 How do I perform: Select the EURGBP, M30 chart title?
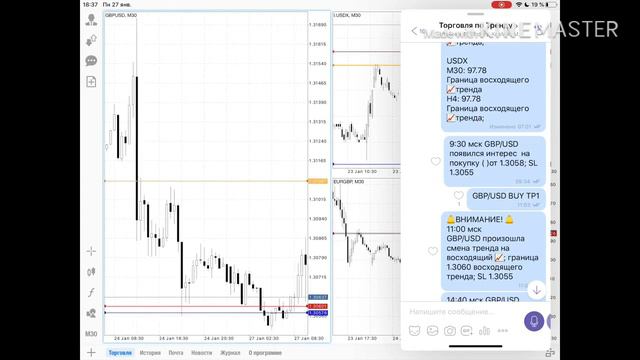point(349,182)
